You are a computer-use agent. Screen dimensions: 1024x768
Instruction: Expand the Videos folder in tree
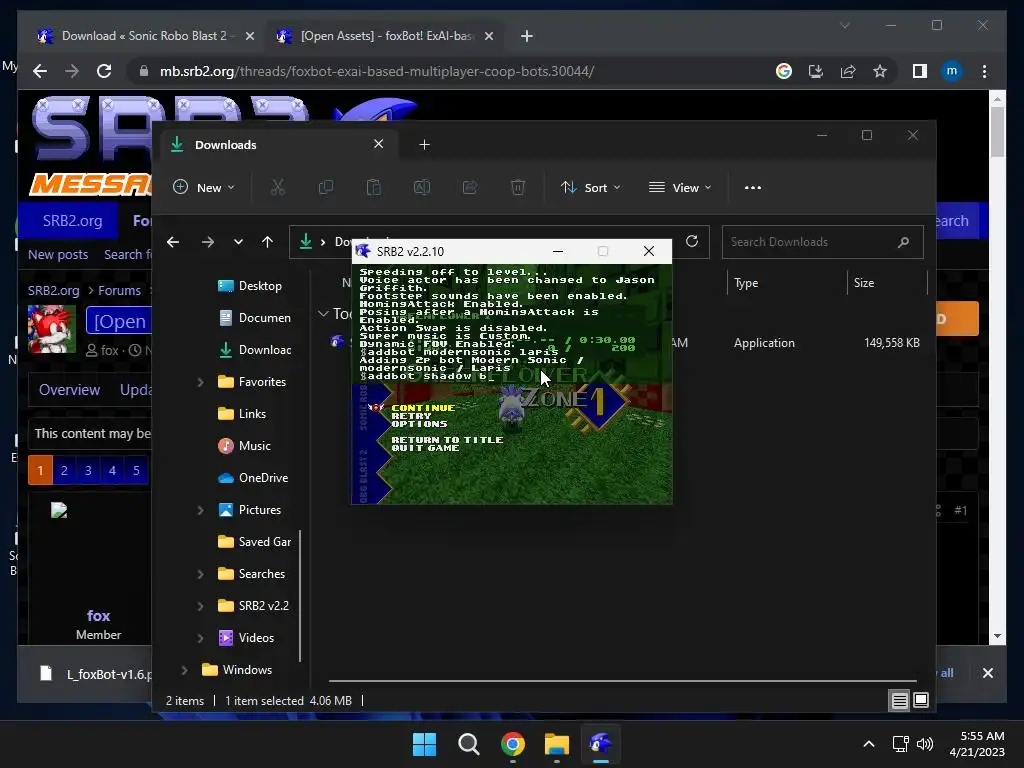pos(200,638)
